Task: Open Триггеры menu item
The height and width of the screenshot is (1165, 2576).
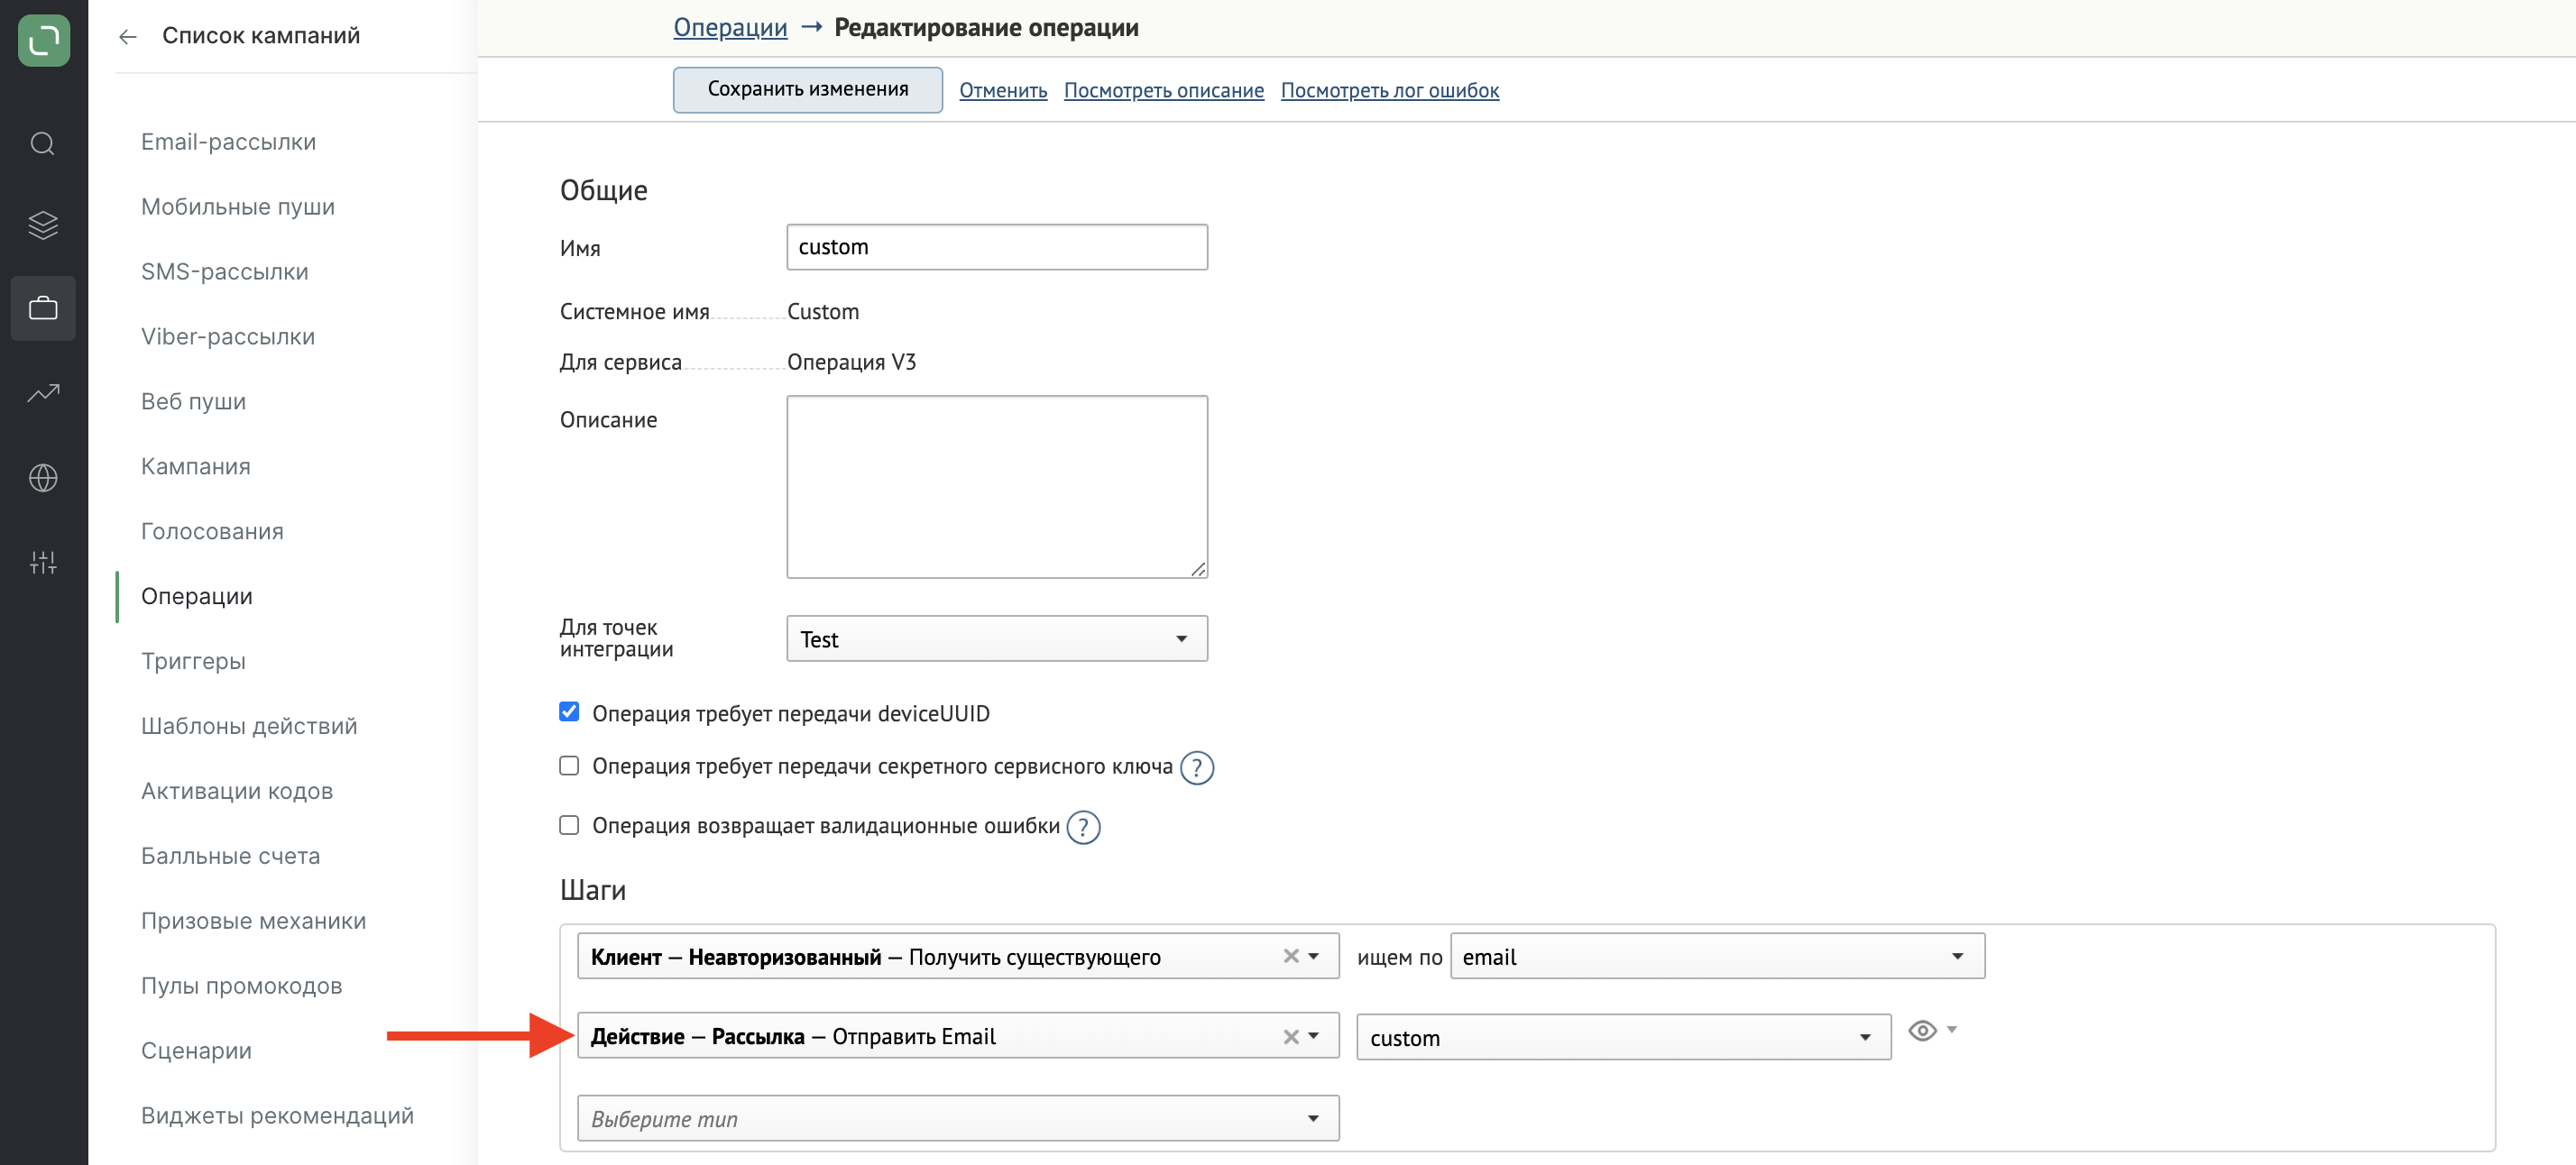Action: click(x=193, y=662)
